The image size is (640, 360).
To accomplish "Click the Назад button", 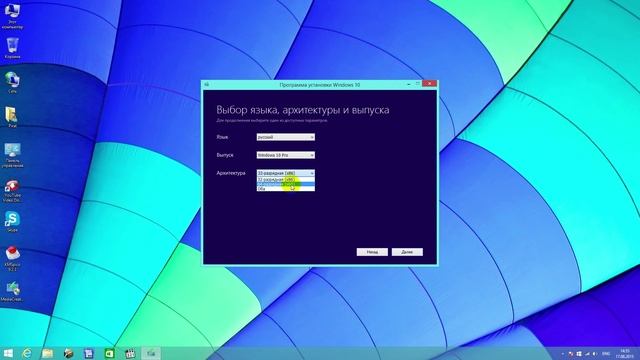I will (372, 252).
